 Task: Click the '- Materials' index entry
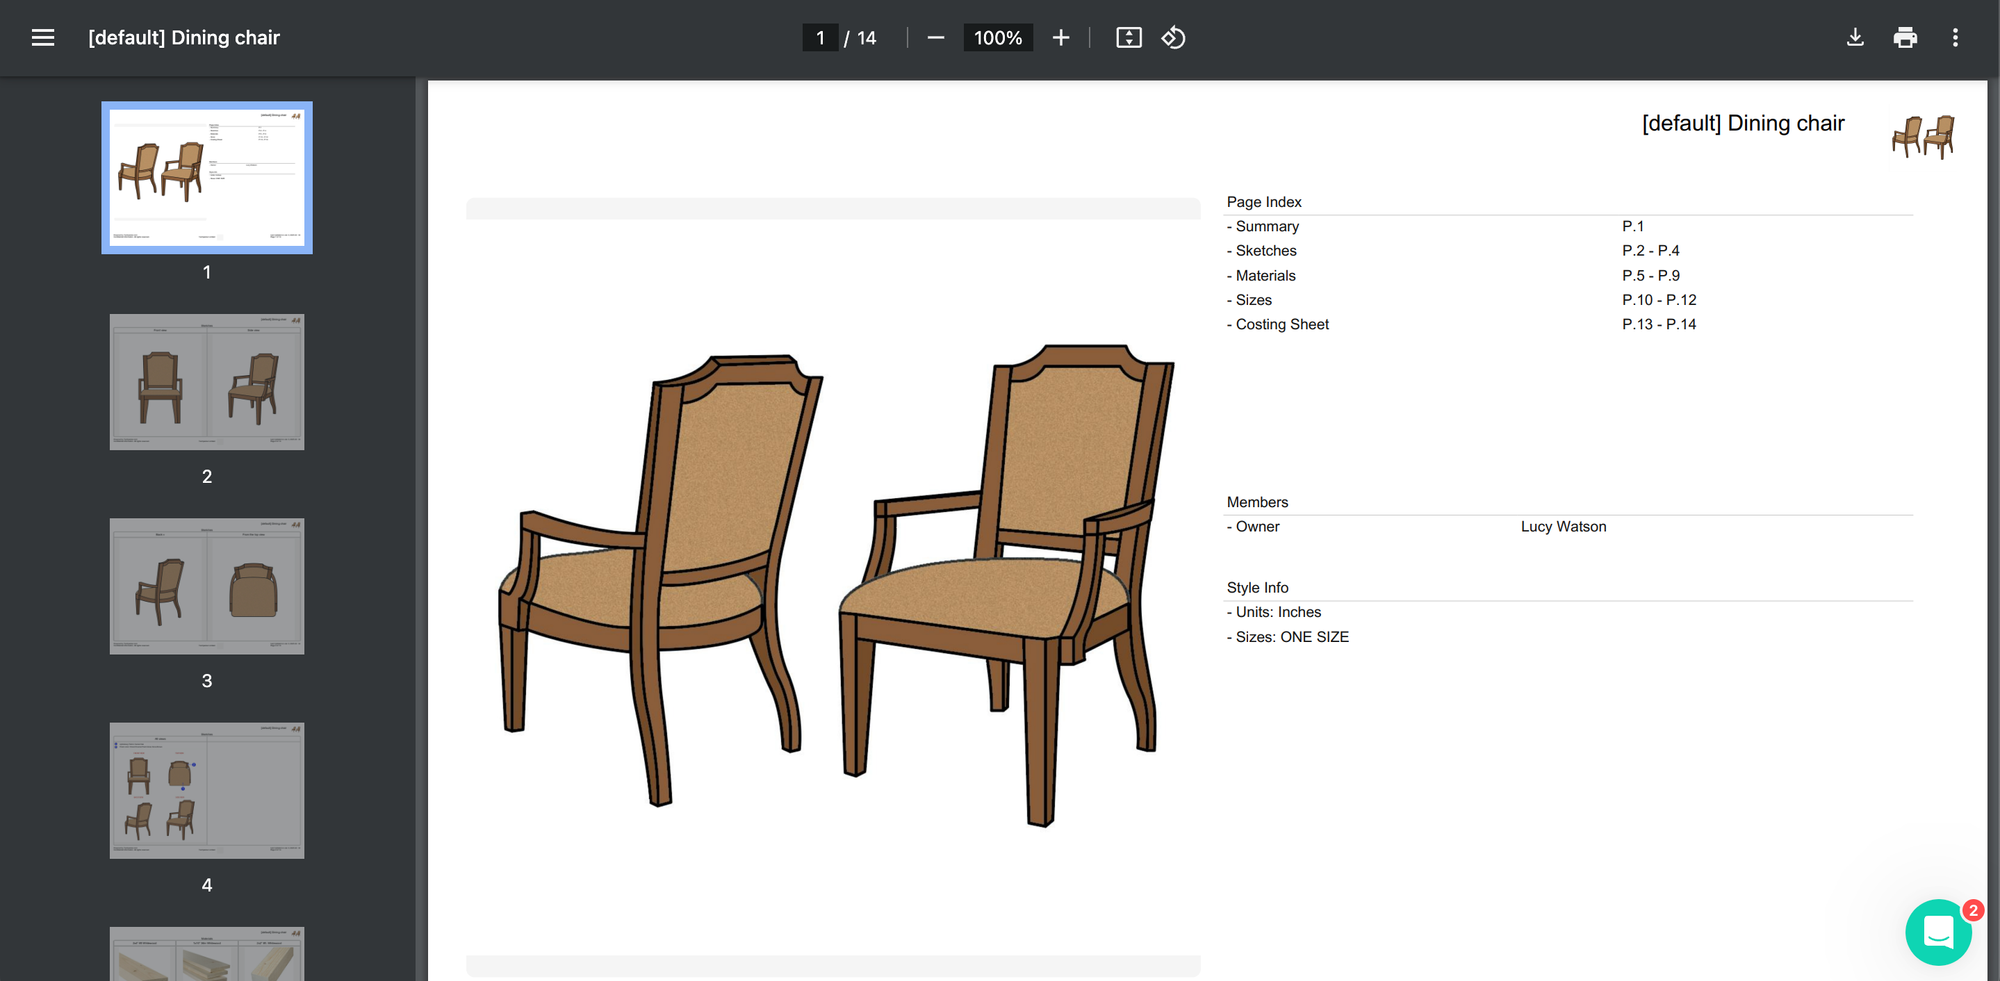coord(1261,276)
